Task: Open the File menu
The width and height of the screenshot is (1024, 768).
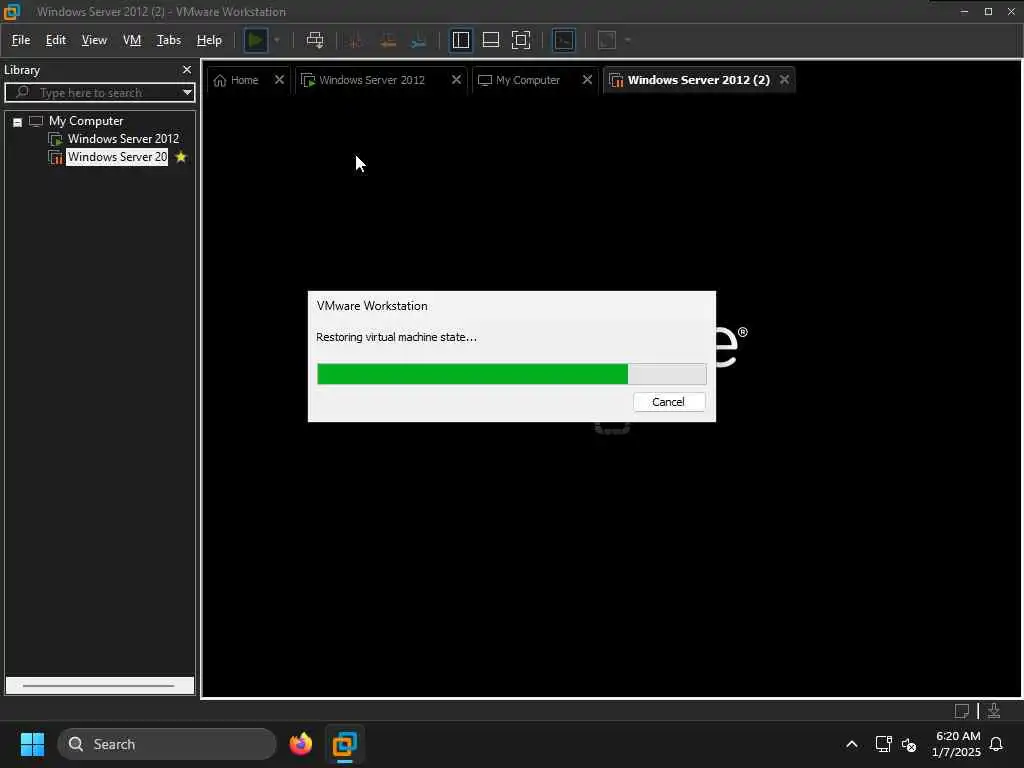Action: click(21, 40)
